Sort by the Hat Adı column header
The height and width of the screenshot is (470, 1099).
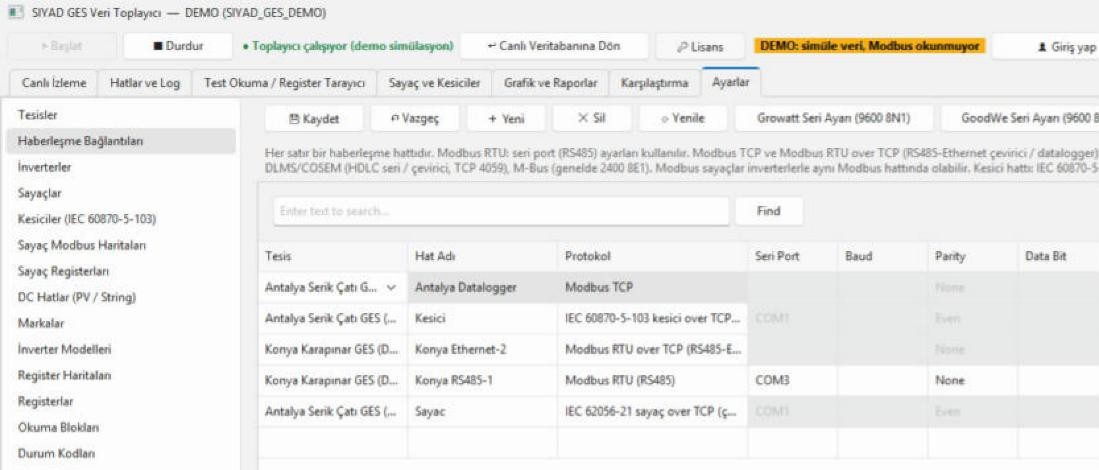[482, 257]
